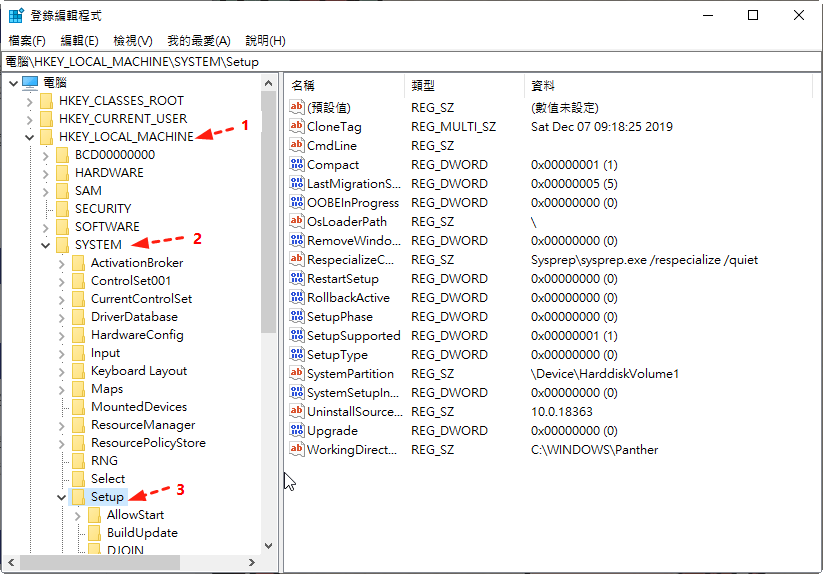Collapse the Setup key node
The image size is (823, 574).
point(61,497)
